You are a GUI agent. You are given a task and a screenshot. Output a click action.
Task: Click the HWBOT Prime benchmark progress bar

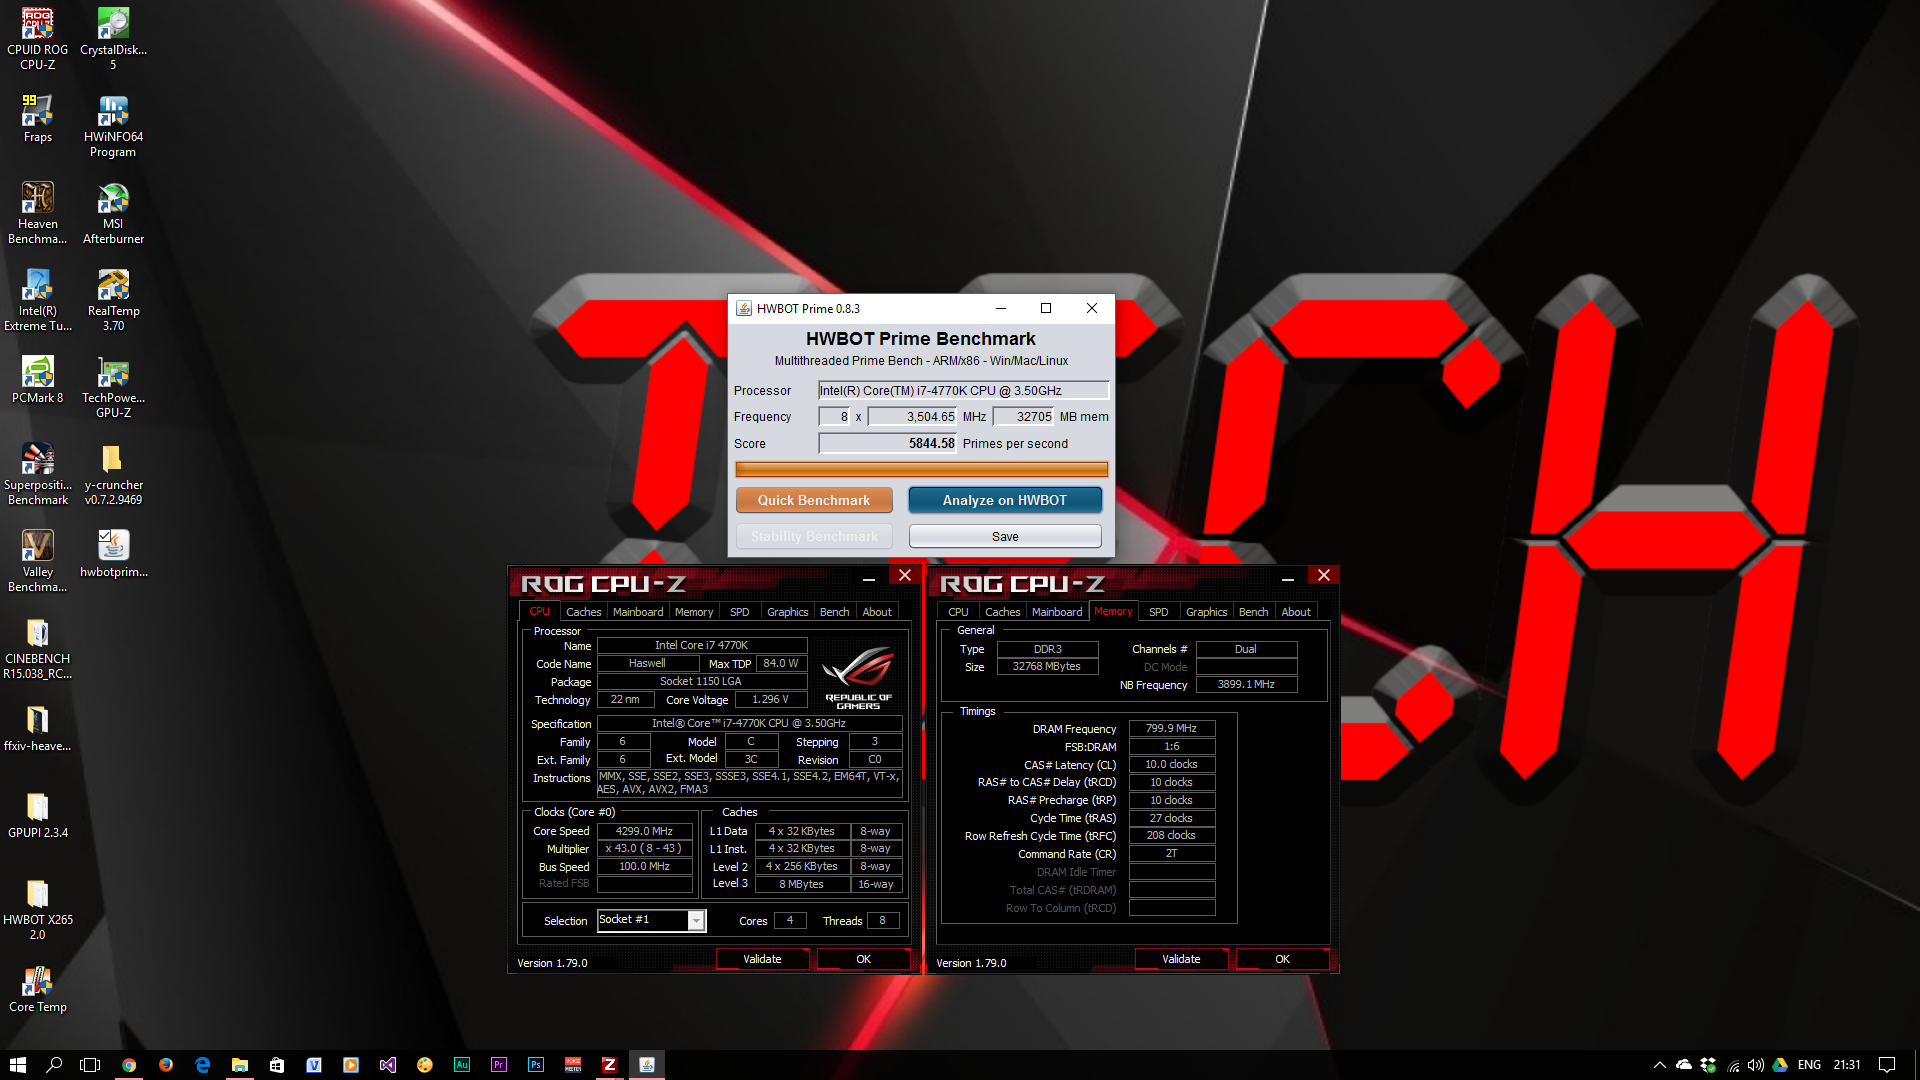coord(921,469)
